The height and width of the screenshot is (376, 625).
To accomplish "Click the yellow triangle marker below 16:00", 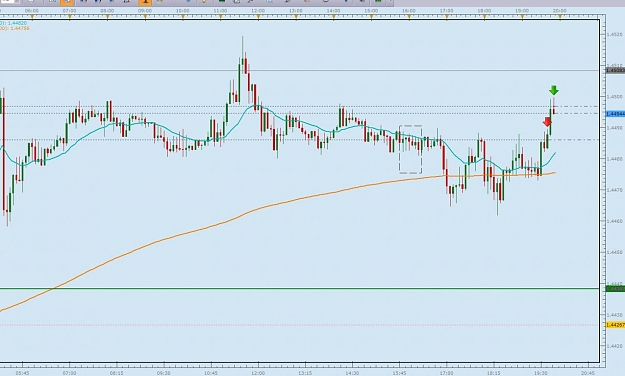I will pyautogui.click(x=409, y=17).
